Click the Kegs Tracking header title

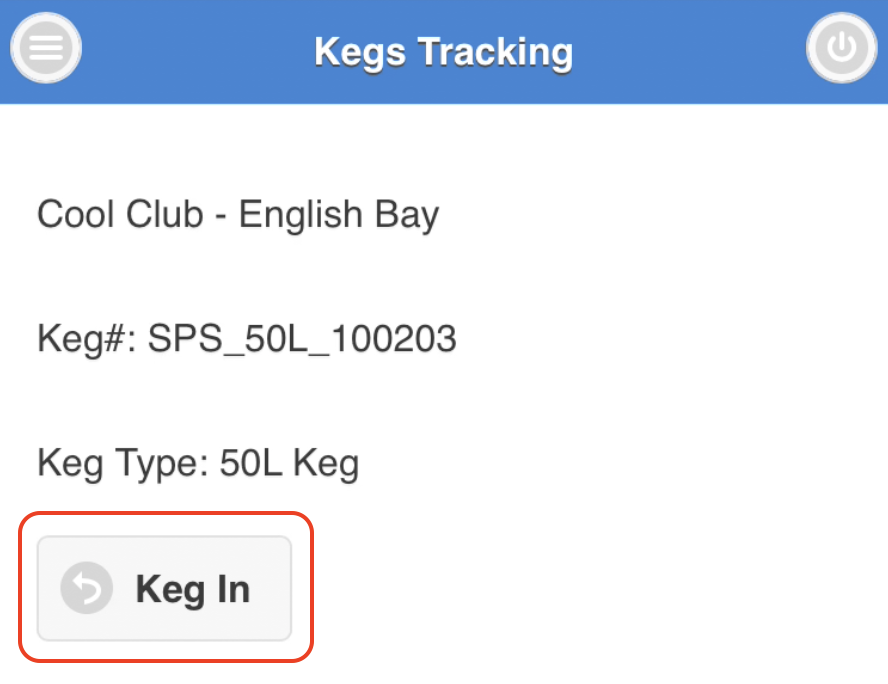tap(444, 50)
